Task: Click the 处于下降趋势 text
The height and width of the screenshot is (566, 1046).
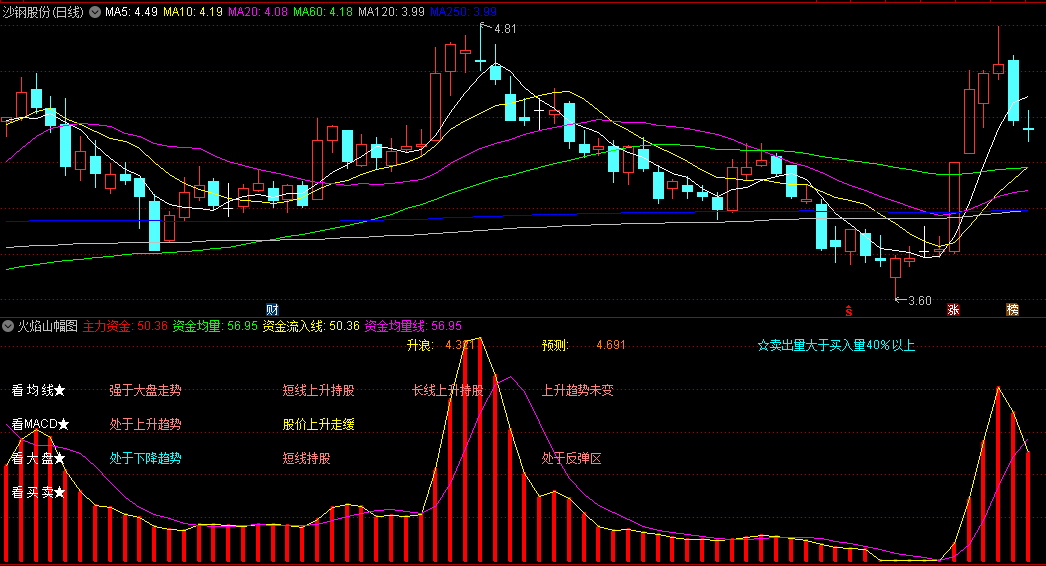Action: point(145,459)
